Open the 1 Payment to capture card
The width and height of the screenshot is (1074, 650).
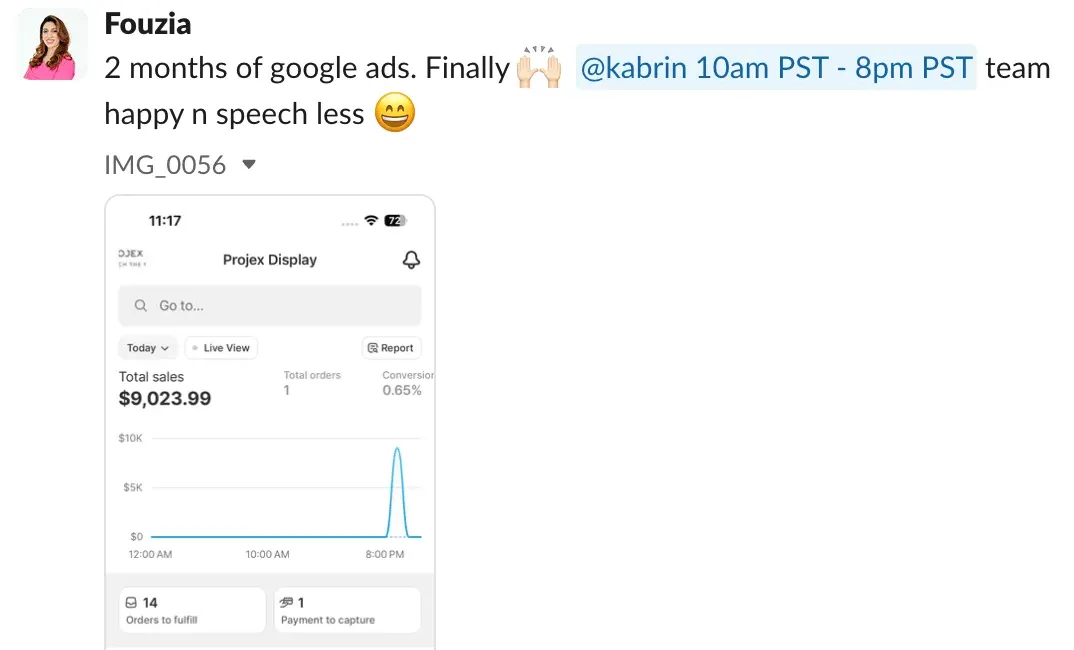tap(347, 610)
